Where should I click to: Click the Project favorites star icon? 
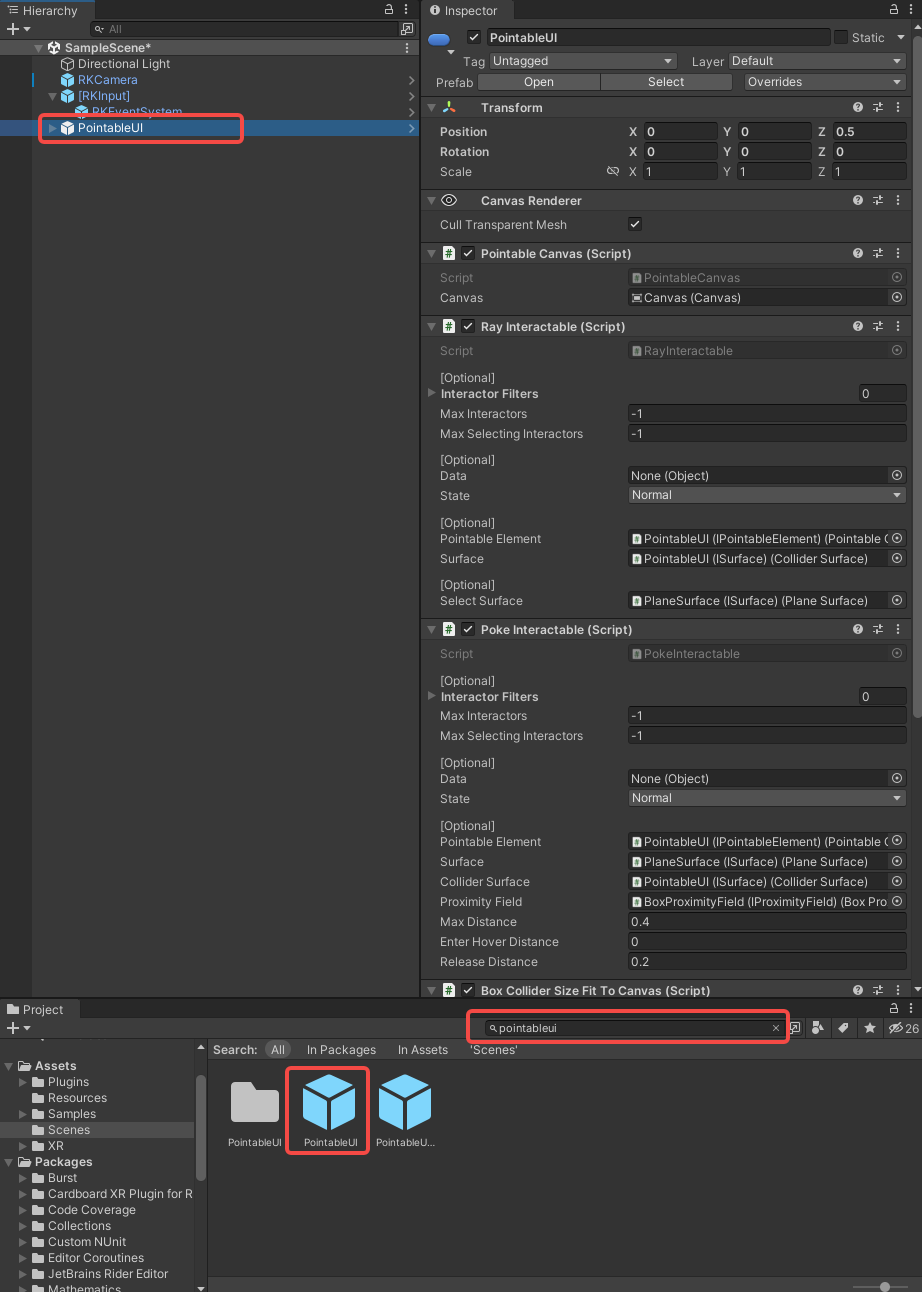[x=870, y=1028]
